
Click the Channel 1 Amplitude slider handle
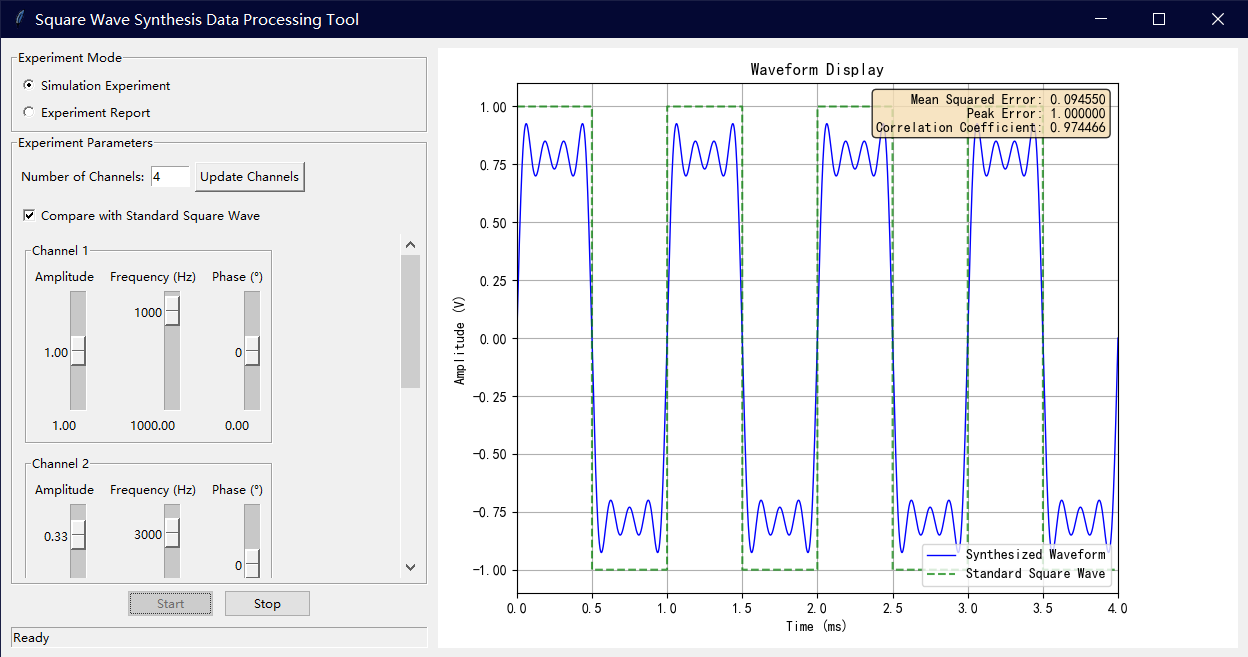(78, 352)
